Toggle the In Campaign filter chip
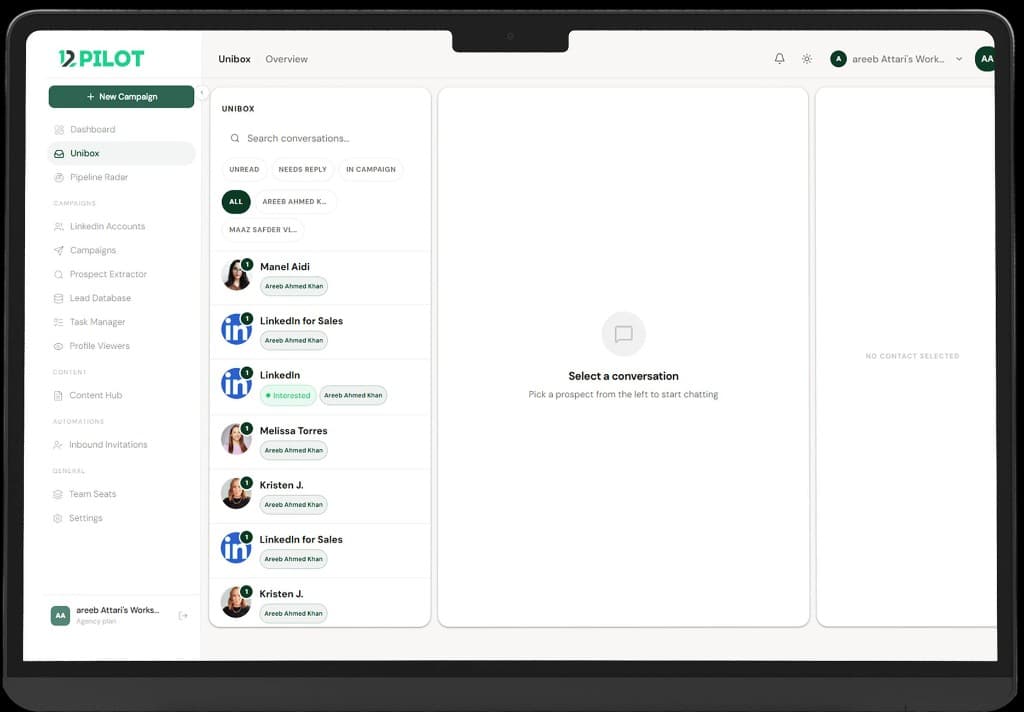This screenshot has height=712, width=1024. pyautogui.click(x=371, y=169)
